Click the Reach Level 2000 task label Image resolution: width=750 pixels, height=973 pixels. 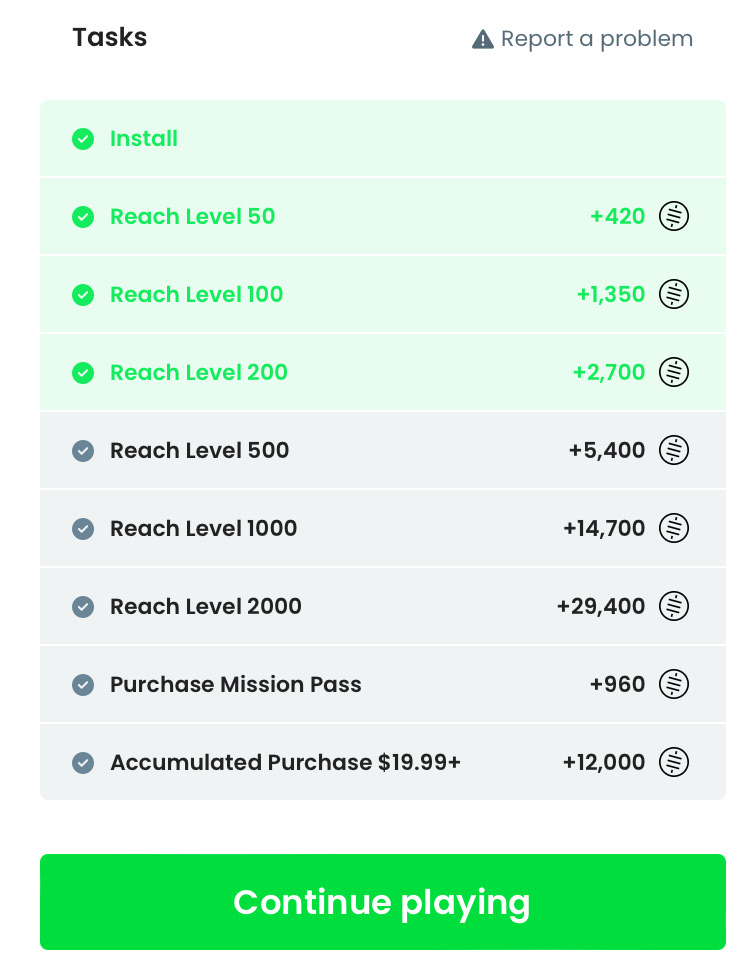tap(205, 606)
